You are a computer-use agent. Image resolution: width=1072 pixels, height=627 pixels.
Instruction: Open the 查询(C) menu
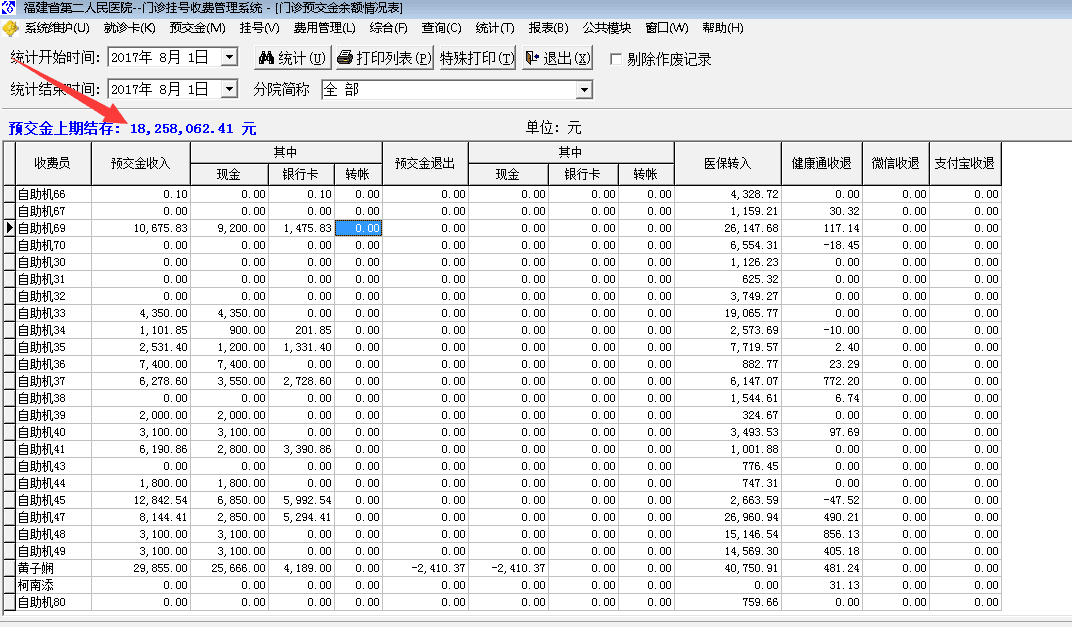[x=441, y=28]
